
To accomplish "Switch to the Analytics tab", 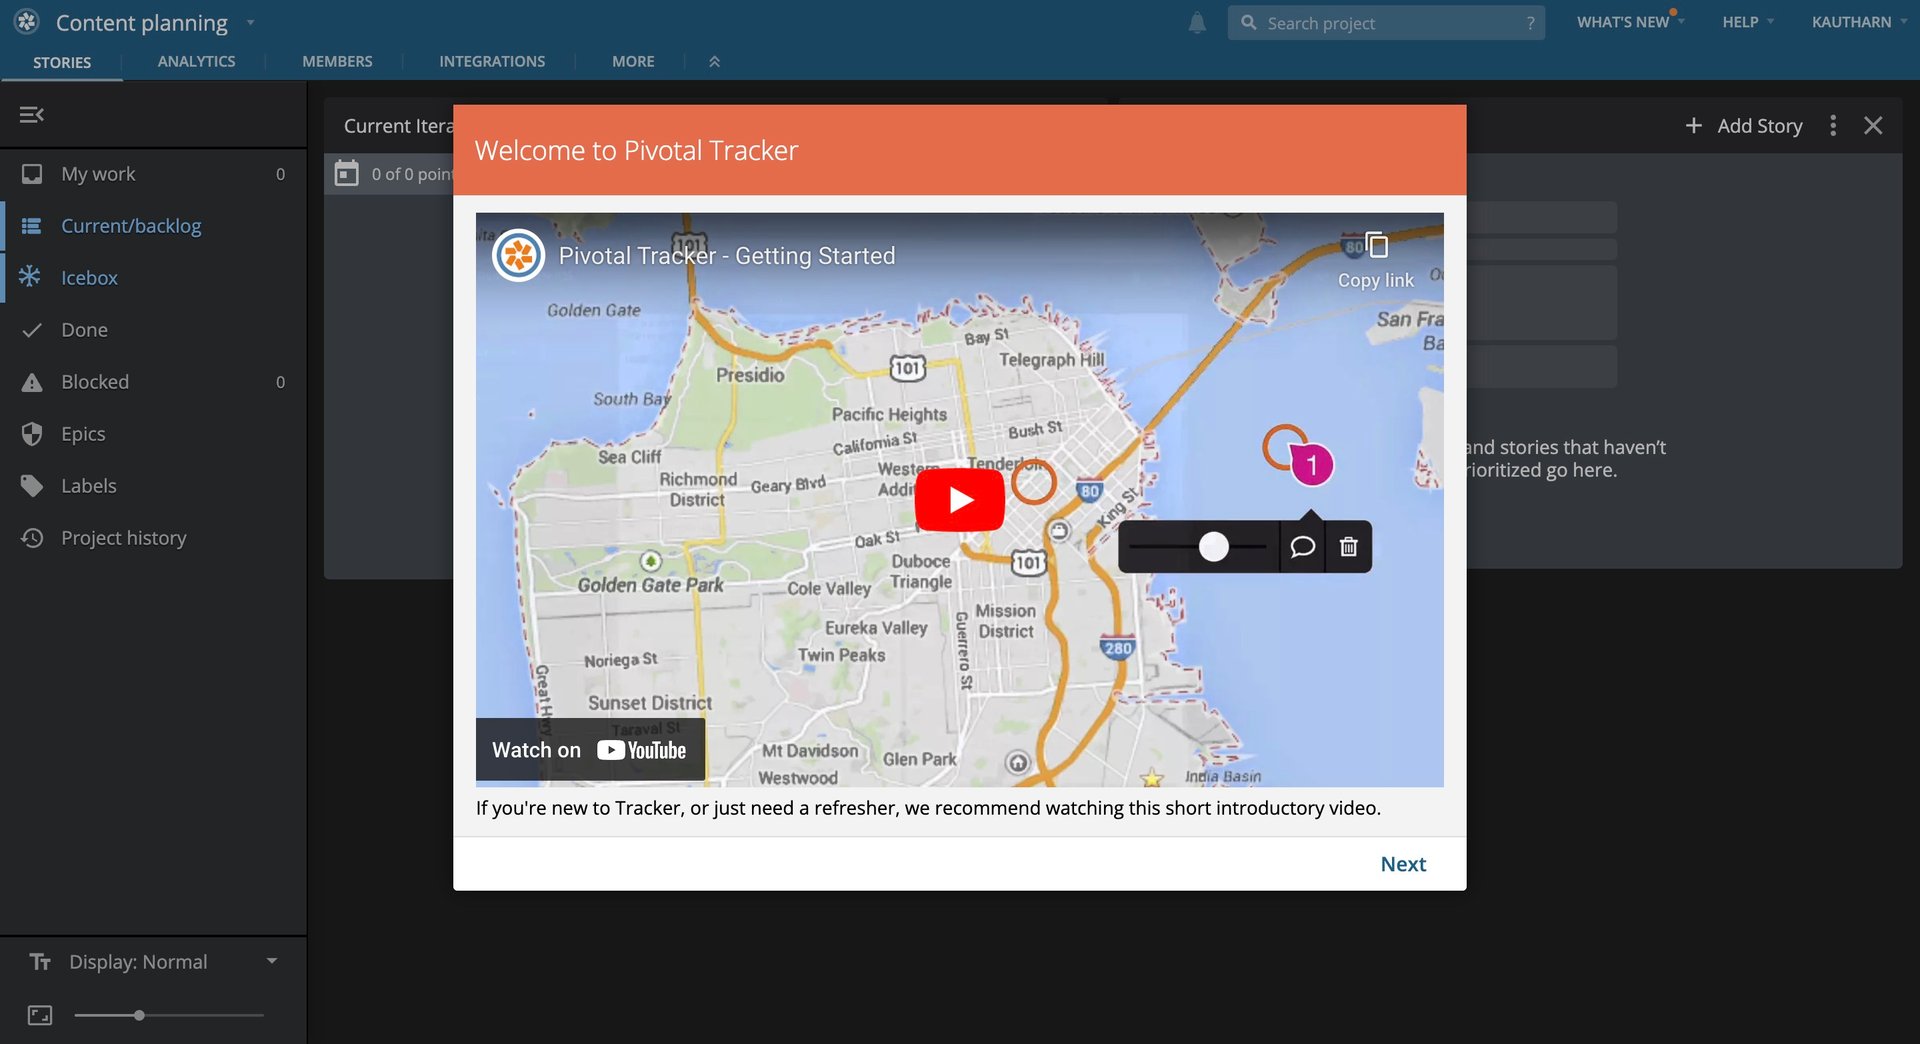I will tap(196, 61).
